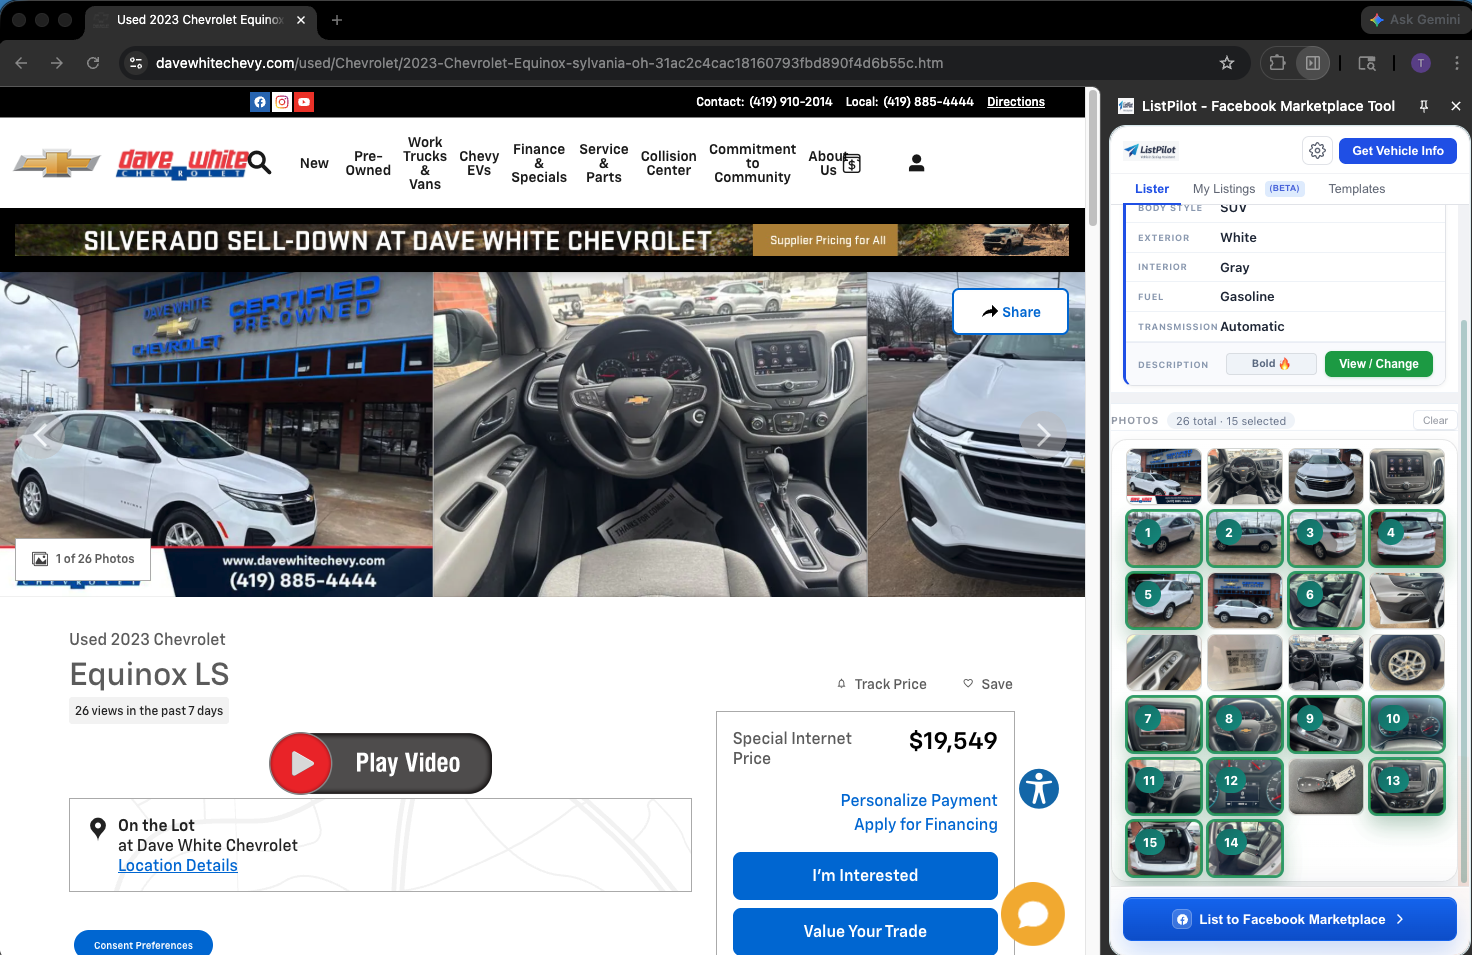Open the dealership YouTube icon

tap(304, 102)
